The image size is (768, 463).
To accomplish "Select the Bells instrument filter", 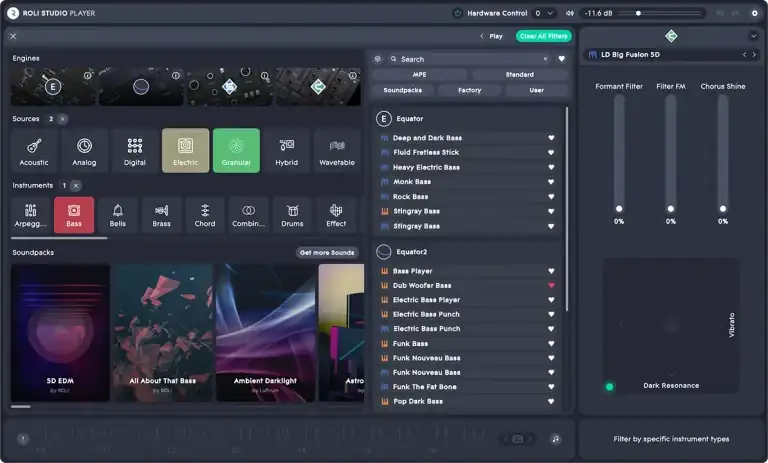I will point(118,215).
